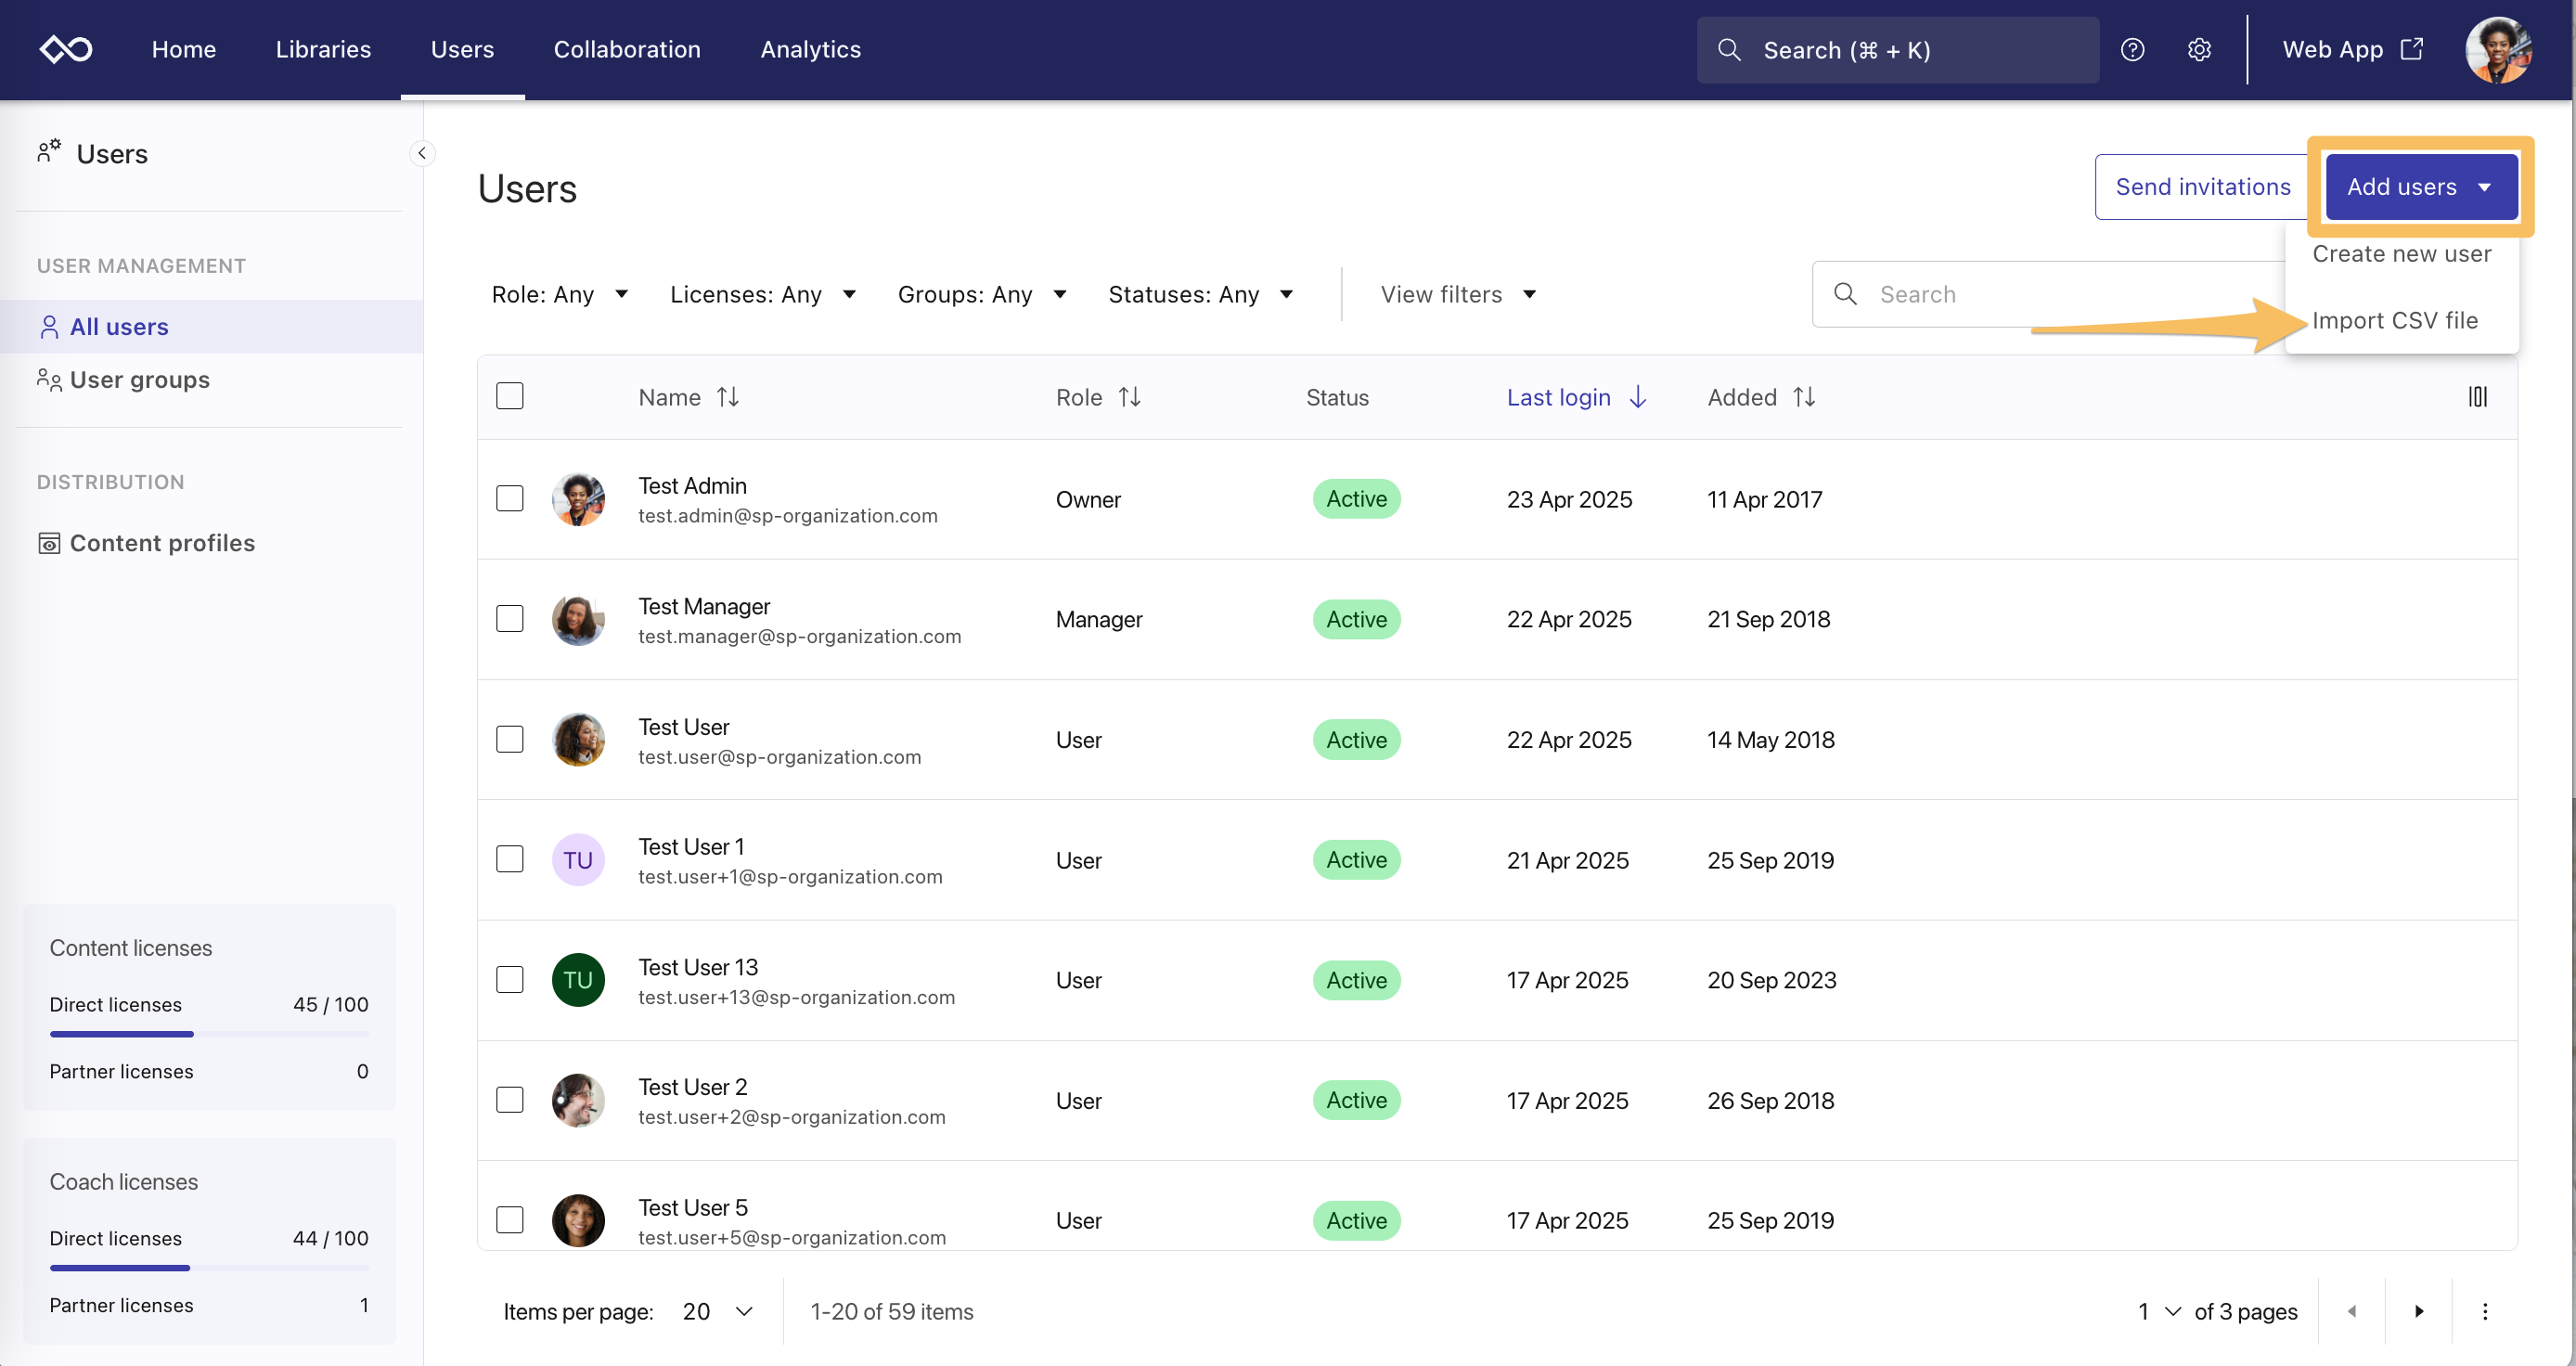
Task: Open the Statuses: Any dropdown
Action: pos(1200,294)
